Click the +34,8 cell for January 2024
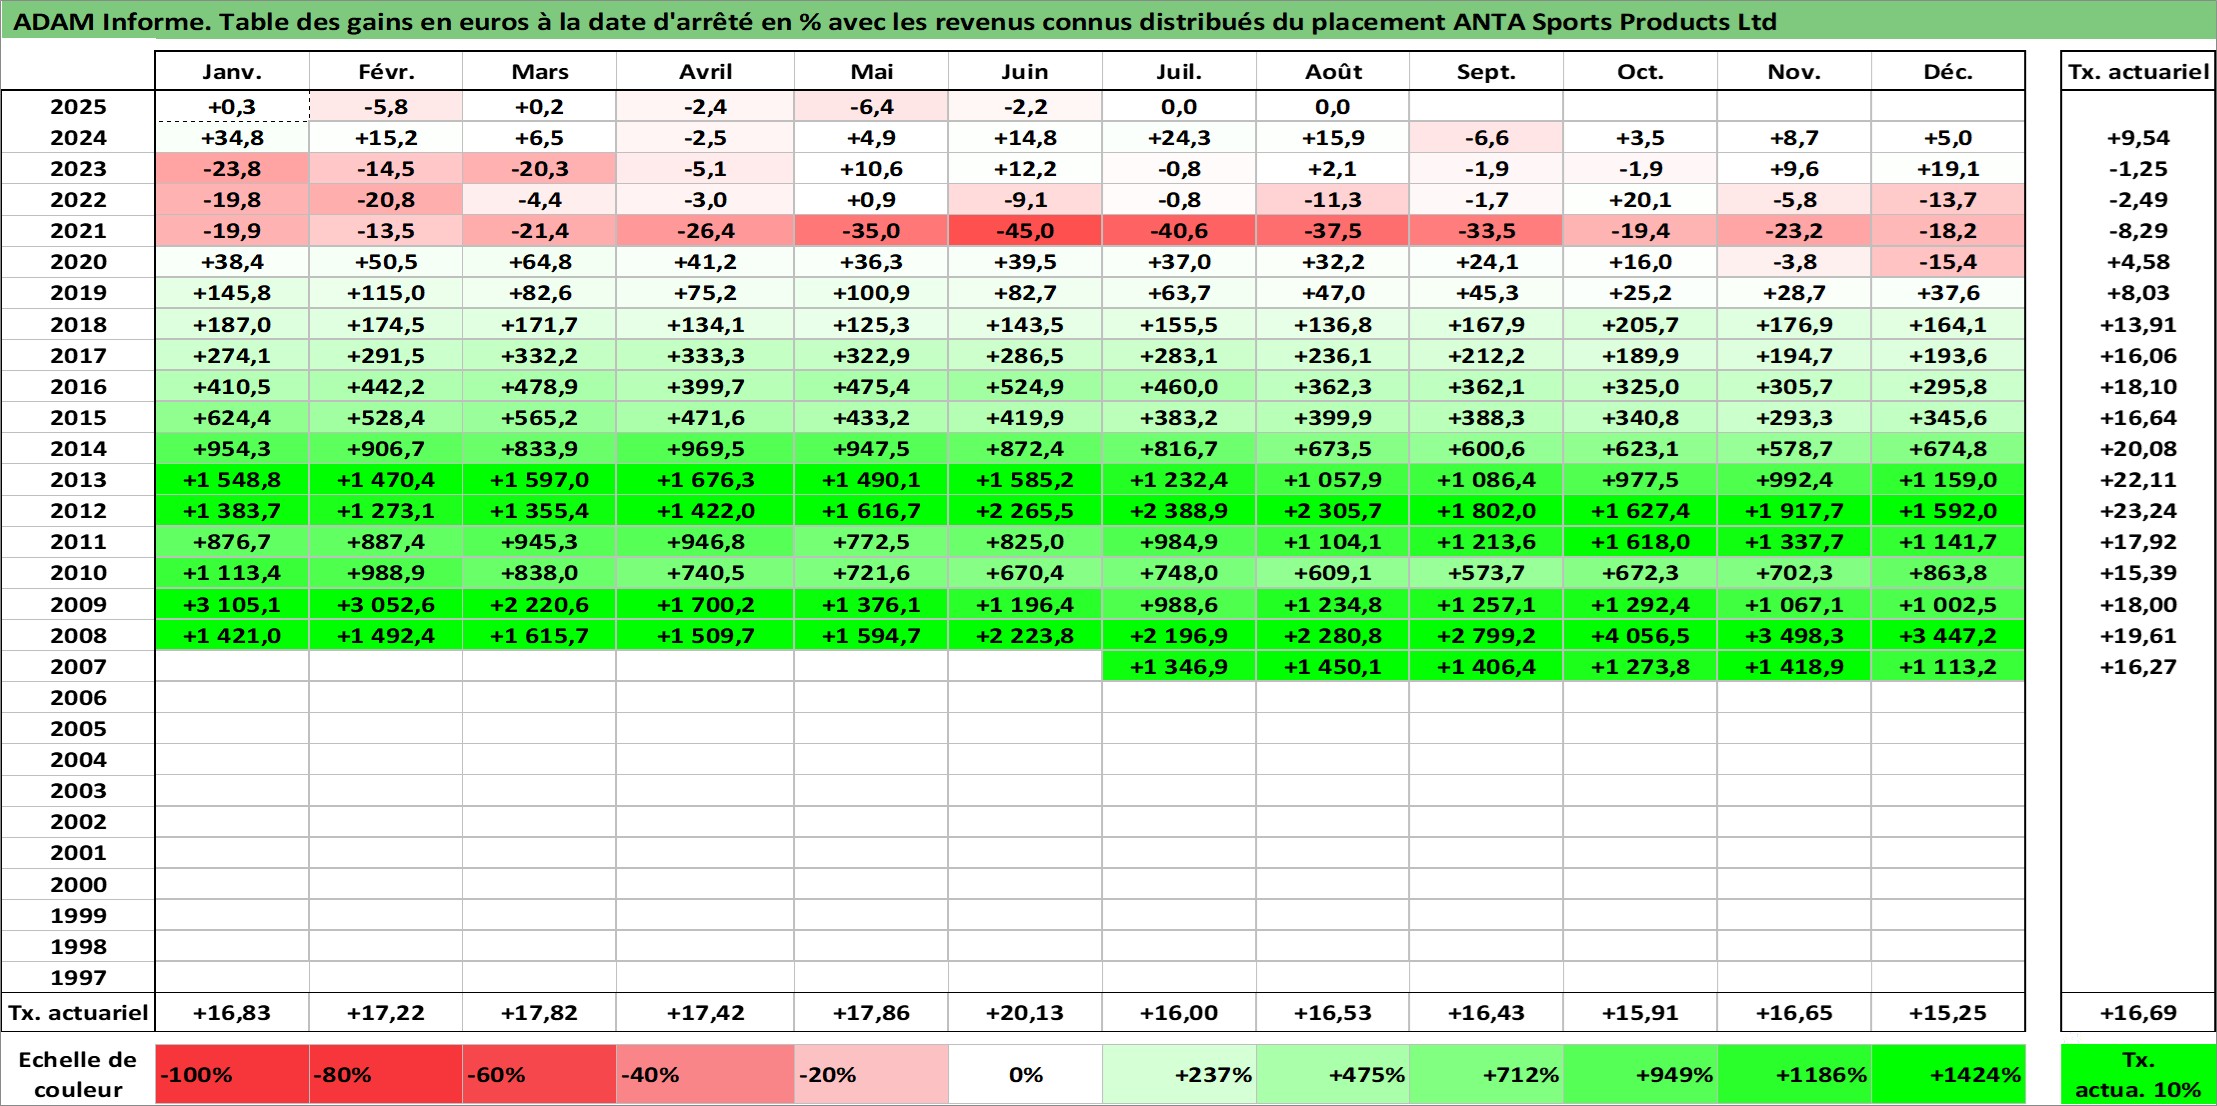Image resolution: width=2217 pixels, height=1106 pixels. pyautogui.click(x=232, y=138)
